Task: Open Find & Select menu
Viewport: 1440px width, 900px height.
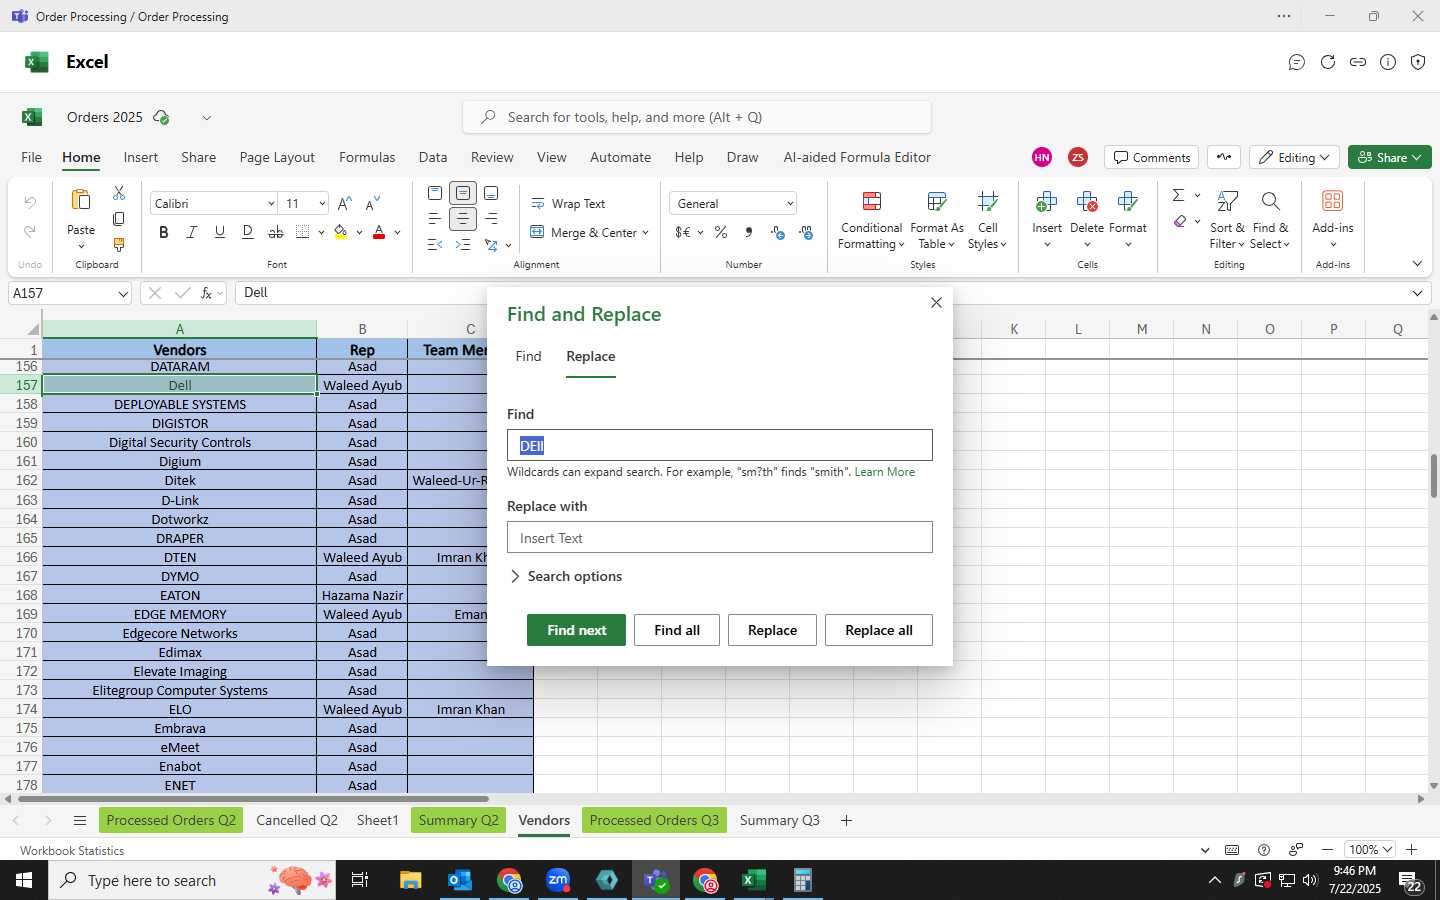Action: [1270, 220]
